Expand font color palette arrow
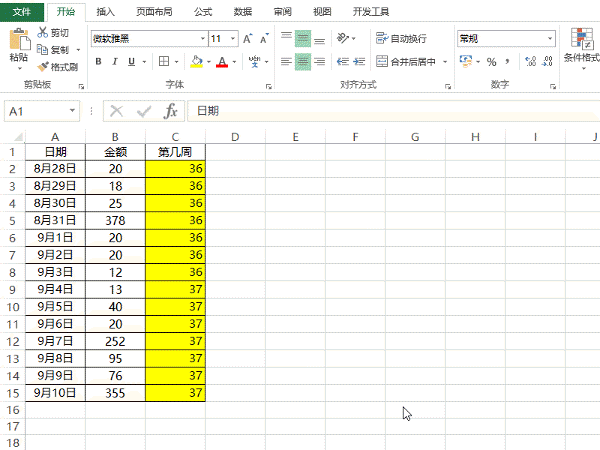The height and width of the screenshot is (450, 600). pos(234,62)
